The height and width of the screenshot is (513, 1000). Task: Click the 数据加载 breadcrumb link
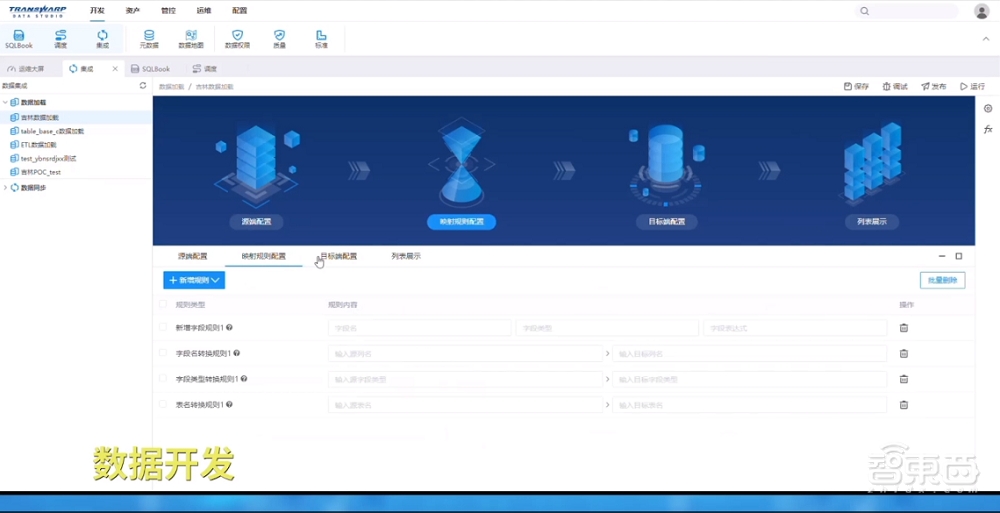tap(172, 86)
